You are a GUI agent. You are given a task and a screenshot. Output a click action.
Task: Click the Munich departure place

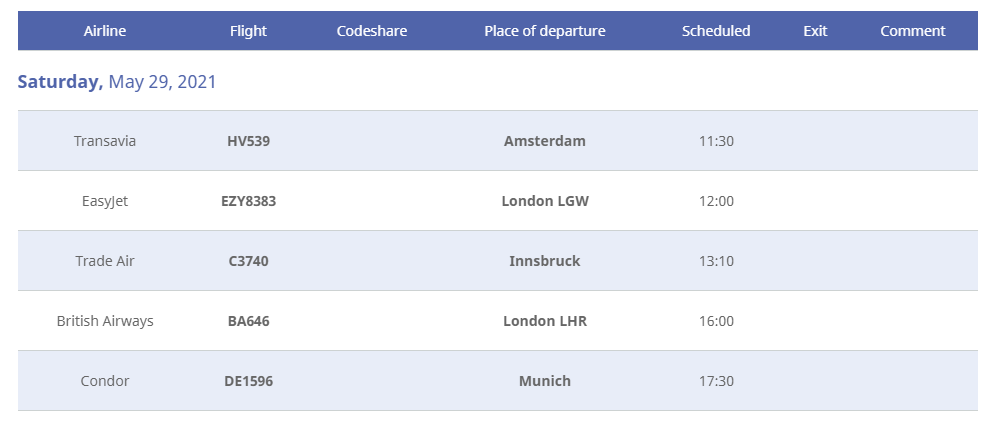click(x=545, y=381)
